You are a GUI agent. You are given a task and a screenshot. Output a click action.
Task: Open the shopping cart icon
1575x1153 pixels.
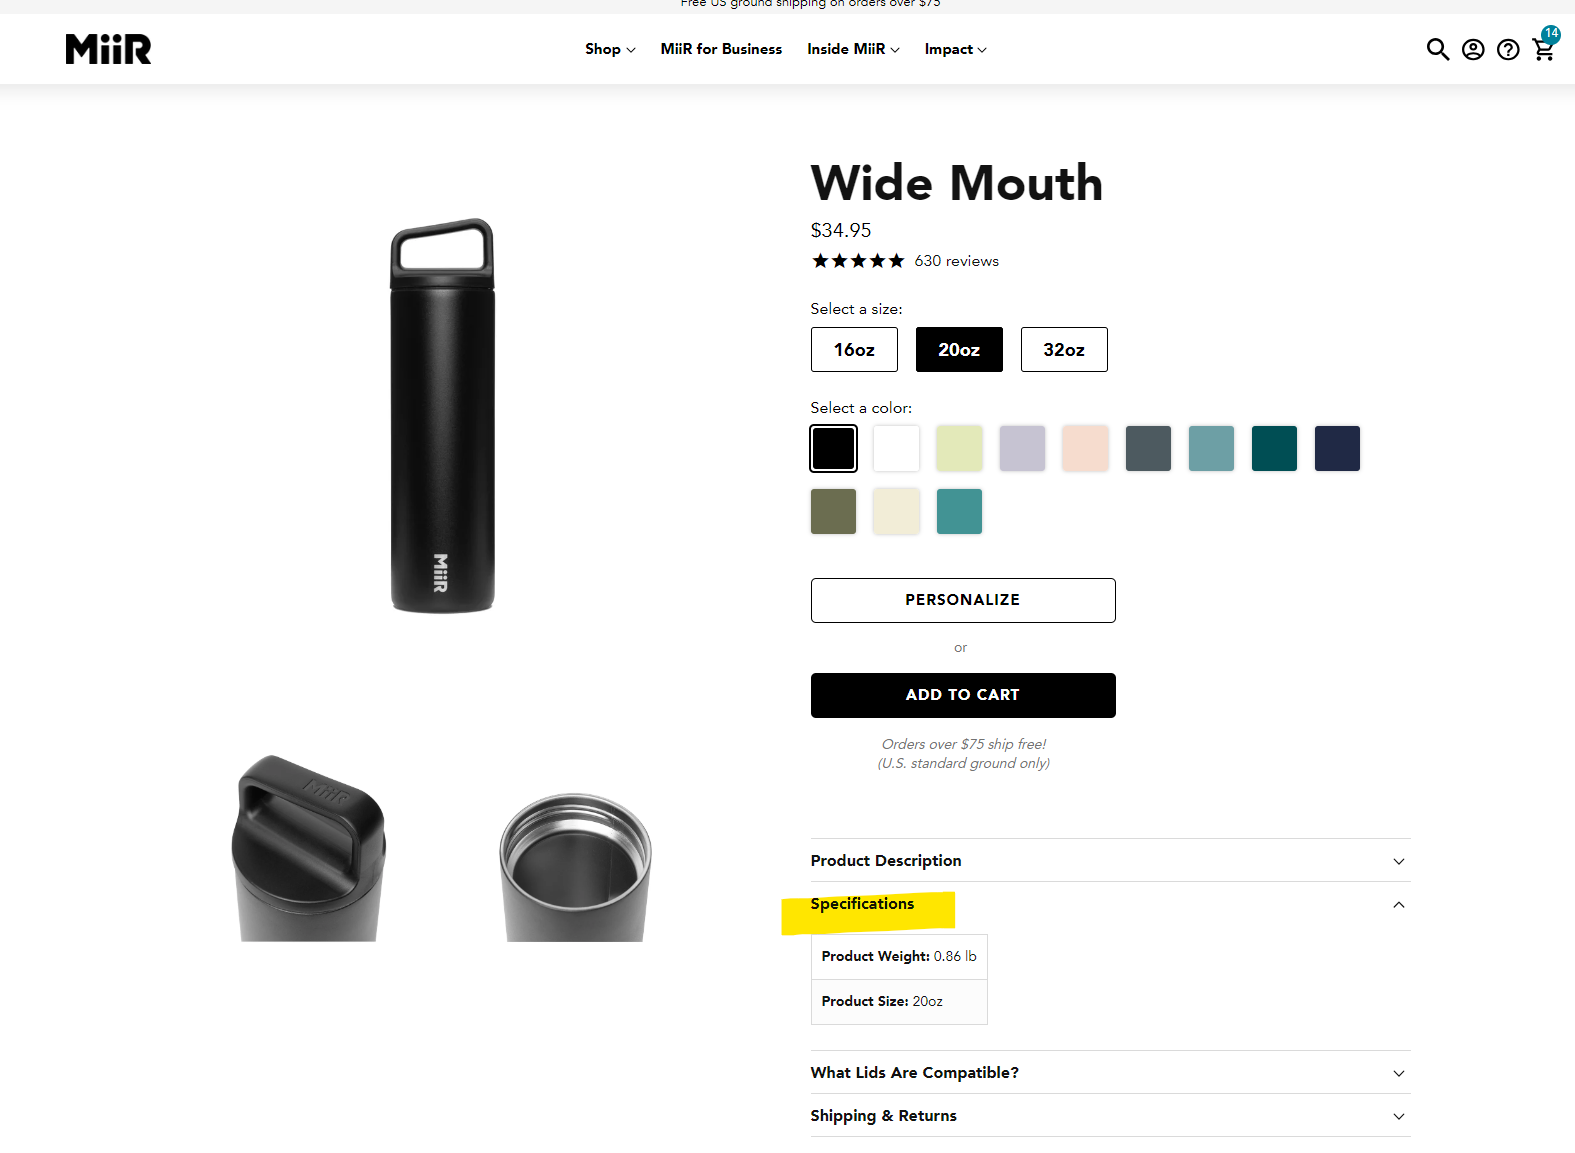1543,50
